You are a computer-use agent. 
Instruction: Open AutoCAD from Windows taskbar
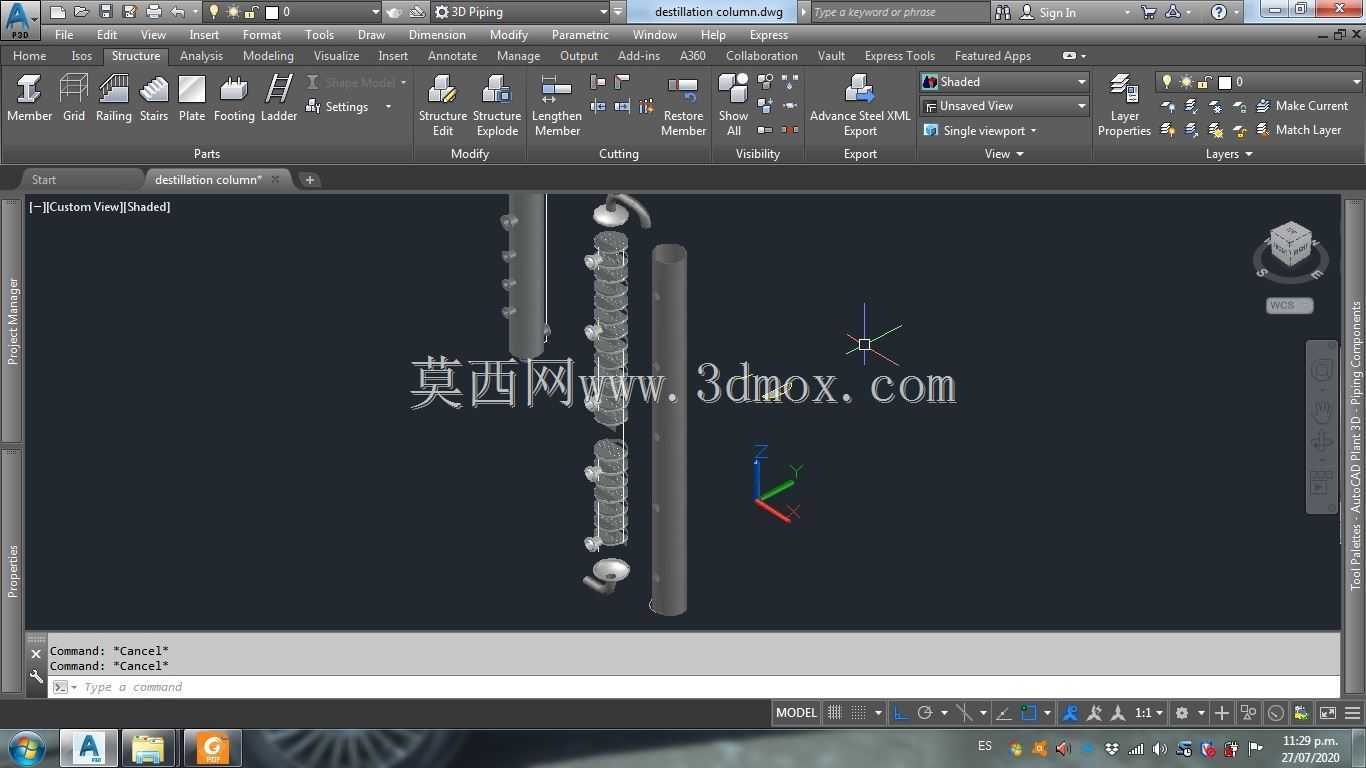(x=89, y=747)
